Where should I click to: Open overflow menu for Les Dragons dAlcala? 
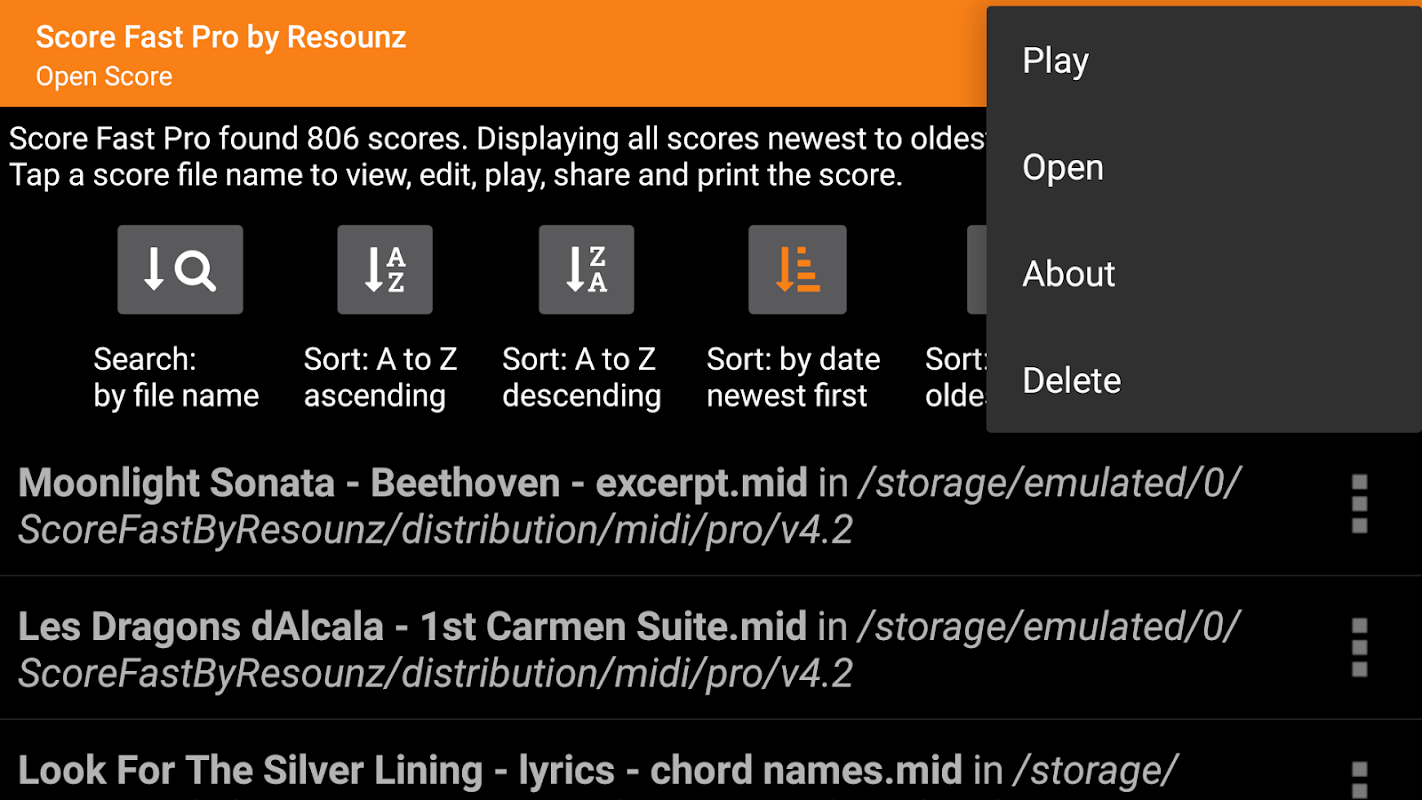1358,648
